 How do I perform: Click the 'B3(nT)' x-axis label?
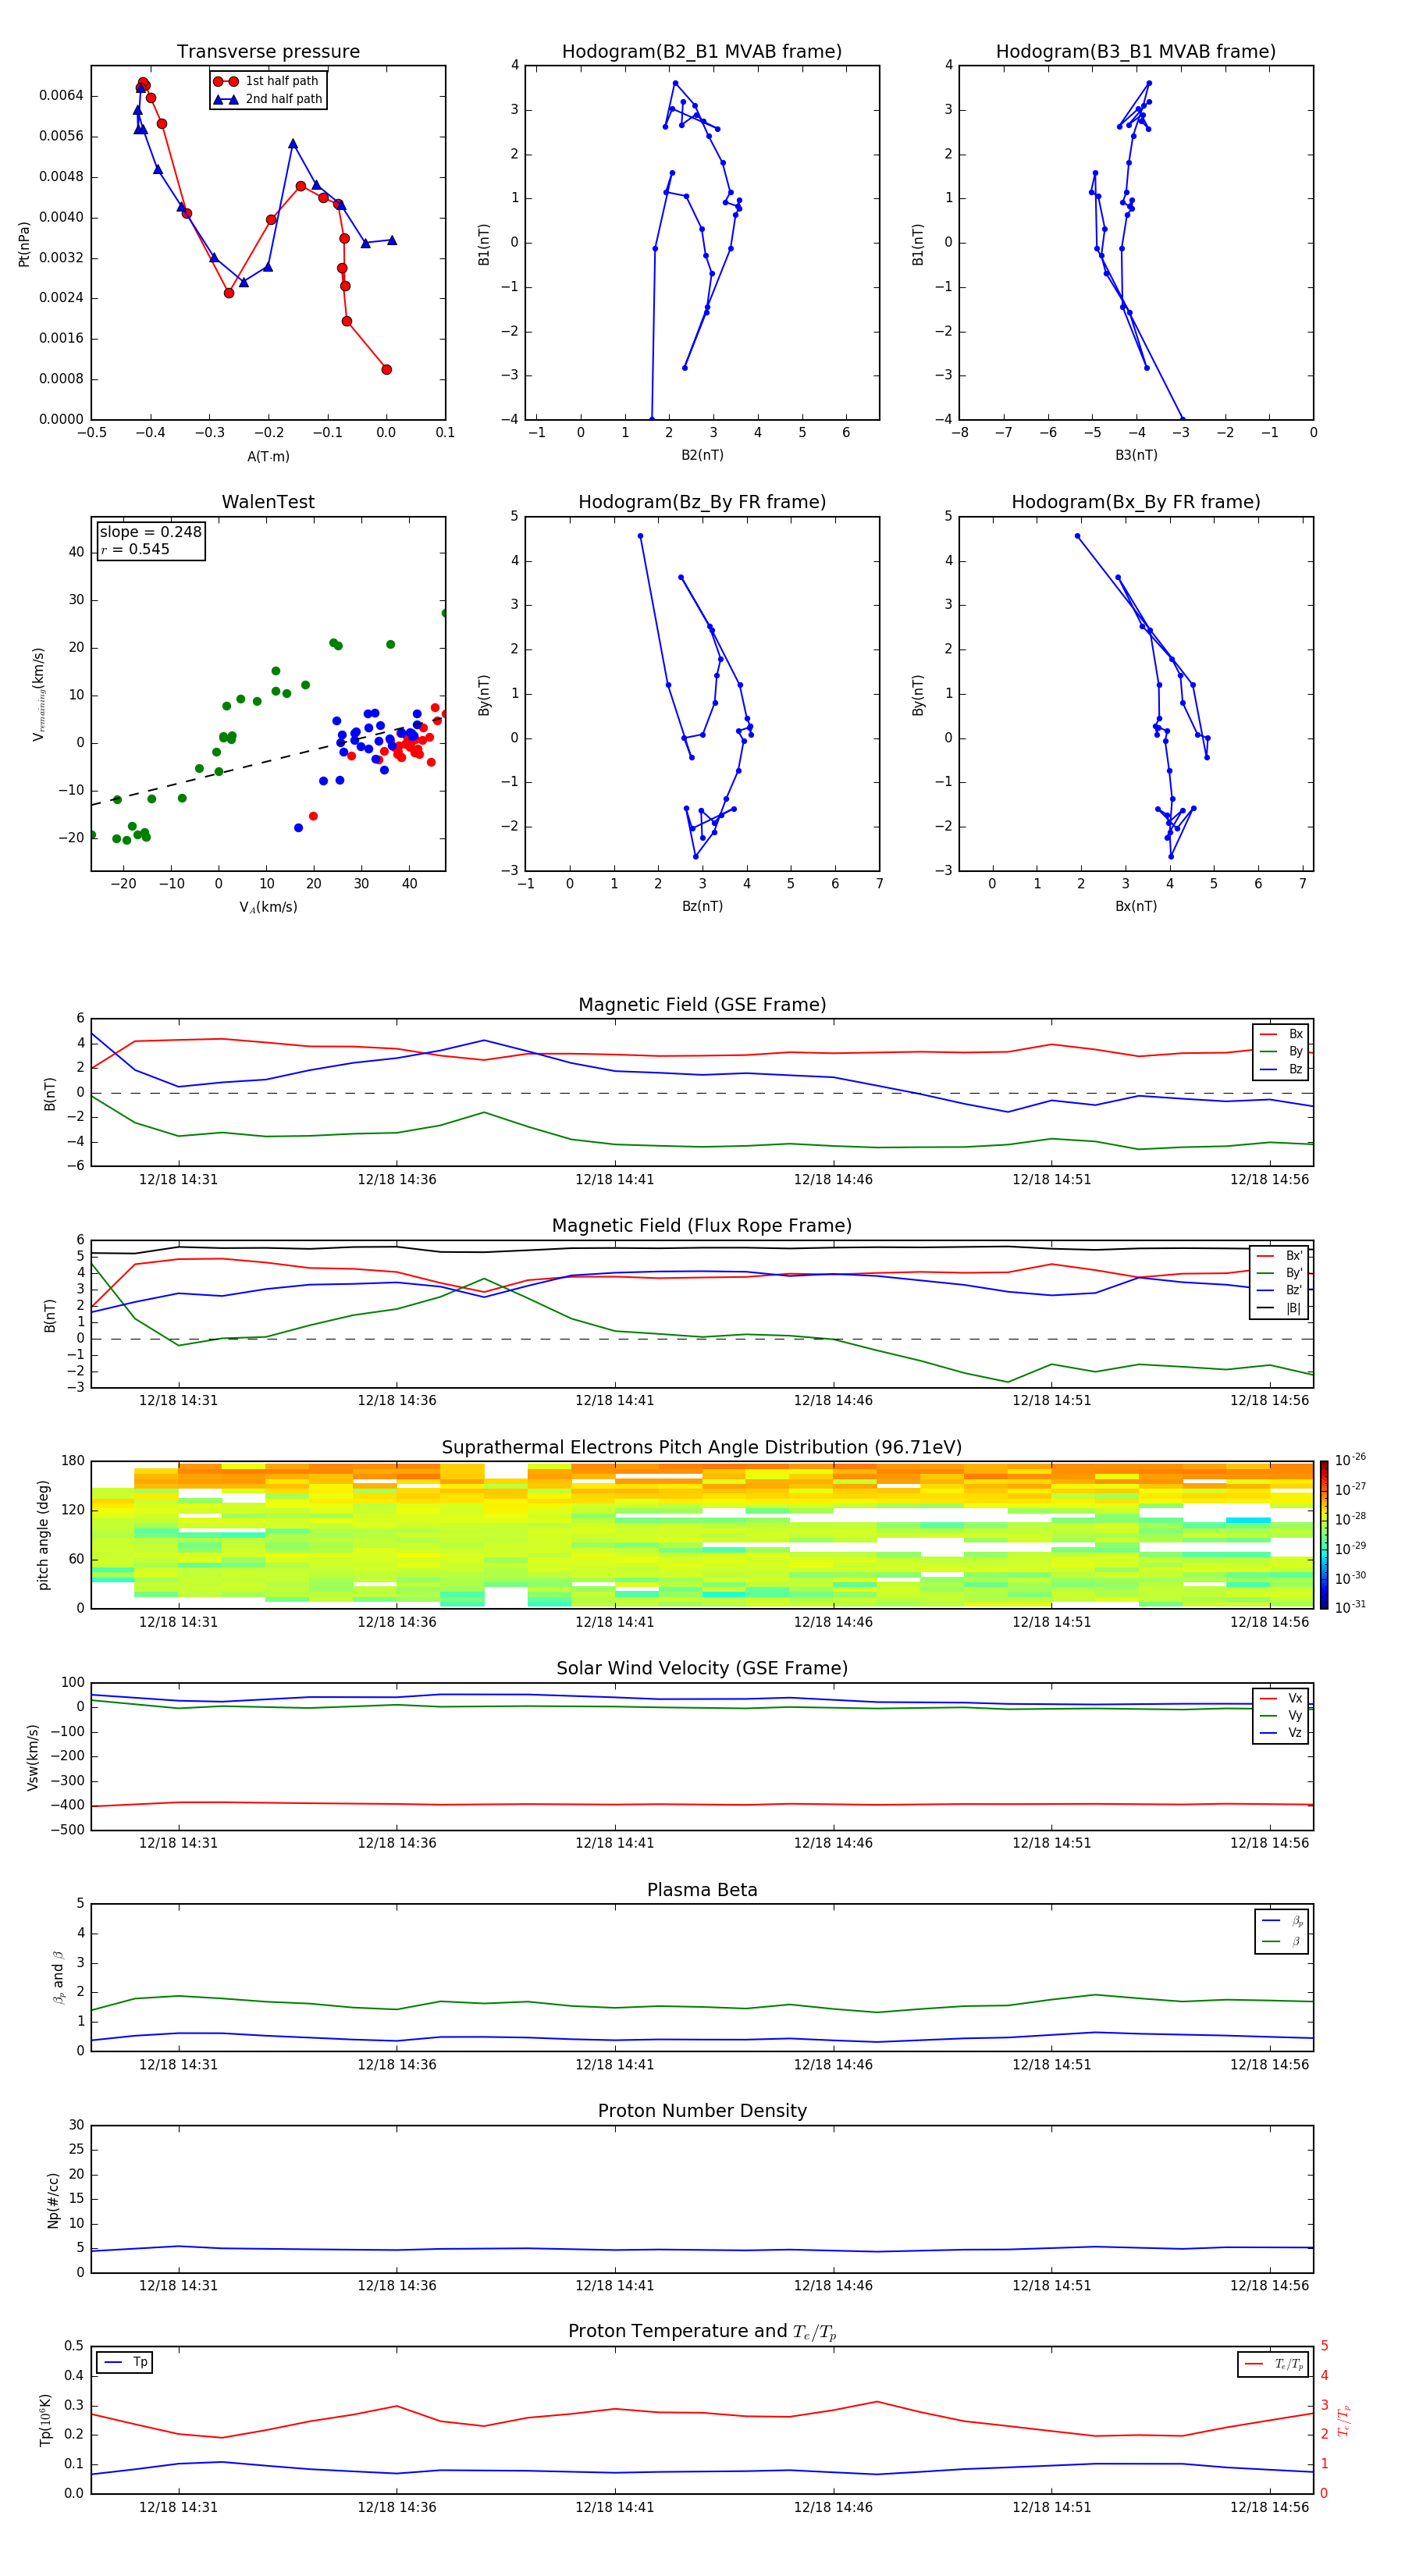tap(1136, 455)
